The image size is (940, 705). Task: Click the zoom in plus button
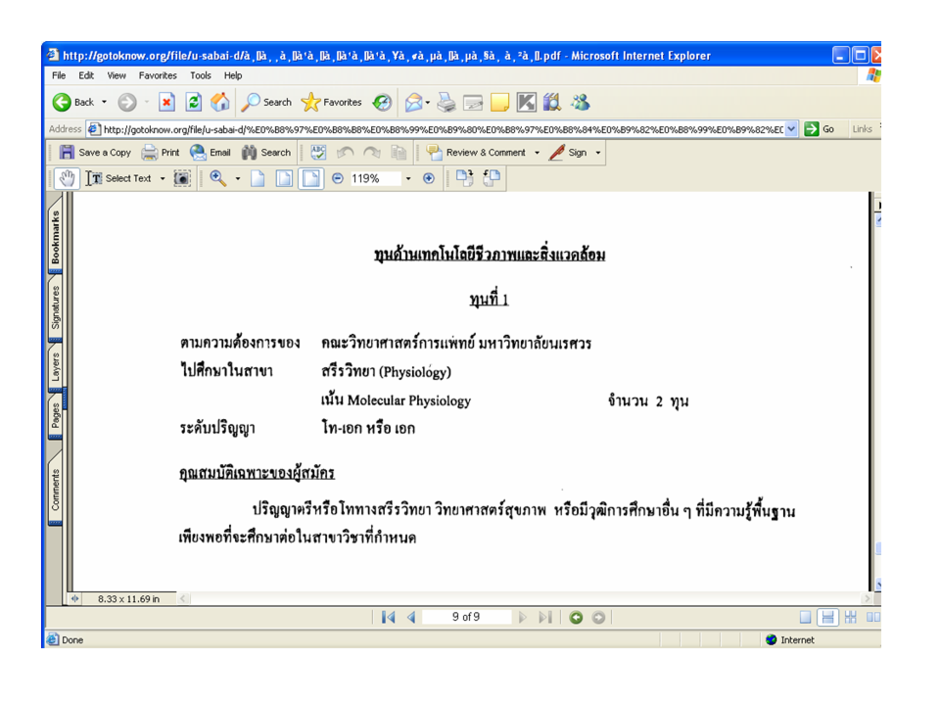pyautogui.click(x=429, y=178)
